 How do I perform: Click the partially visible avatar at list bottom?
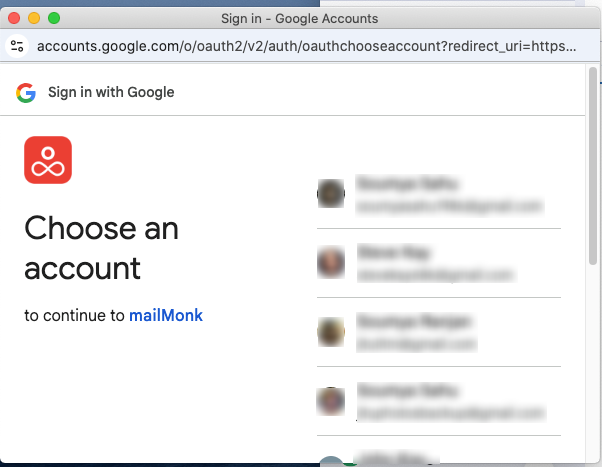click(x=331, y=460)
